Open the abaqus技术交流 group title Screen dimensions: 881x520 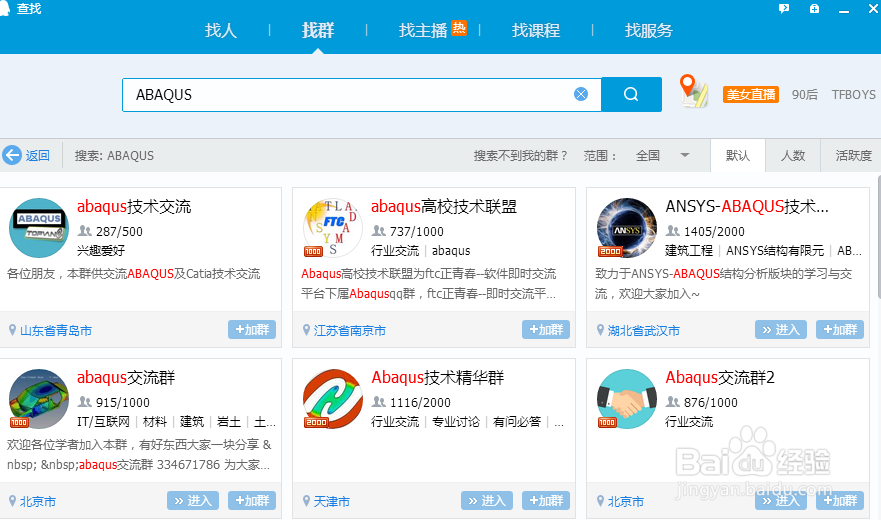pos(134,206)
